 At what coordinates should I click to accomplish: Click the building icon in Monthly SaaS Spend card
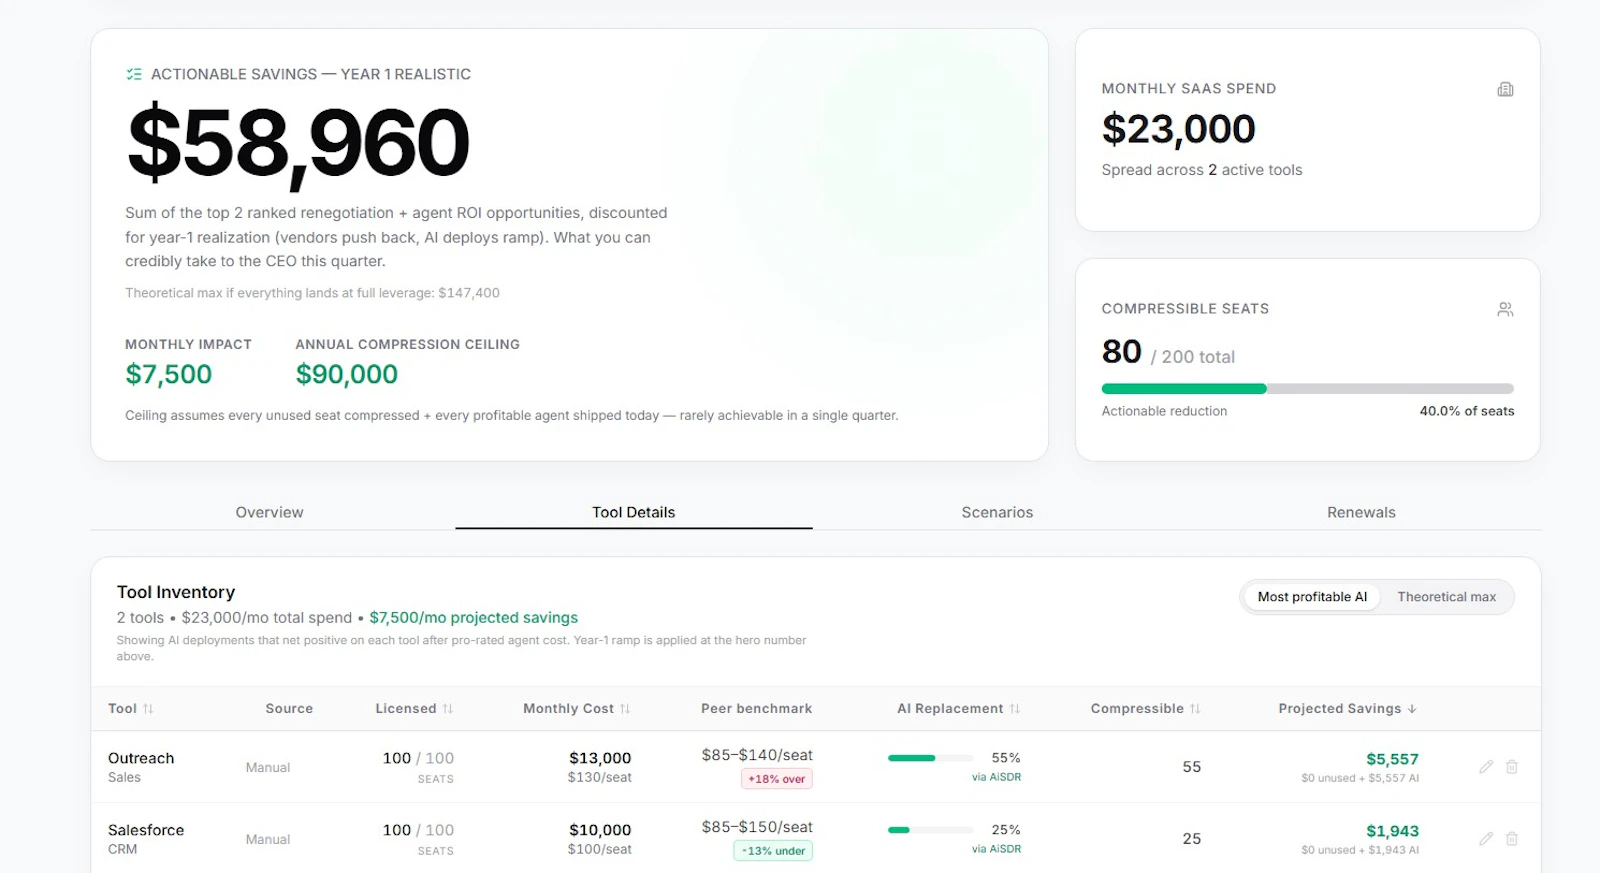(x=1505, y=89)
